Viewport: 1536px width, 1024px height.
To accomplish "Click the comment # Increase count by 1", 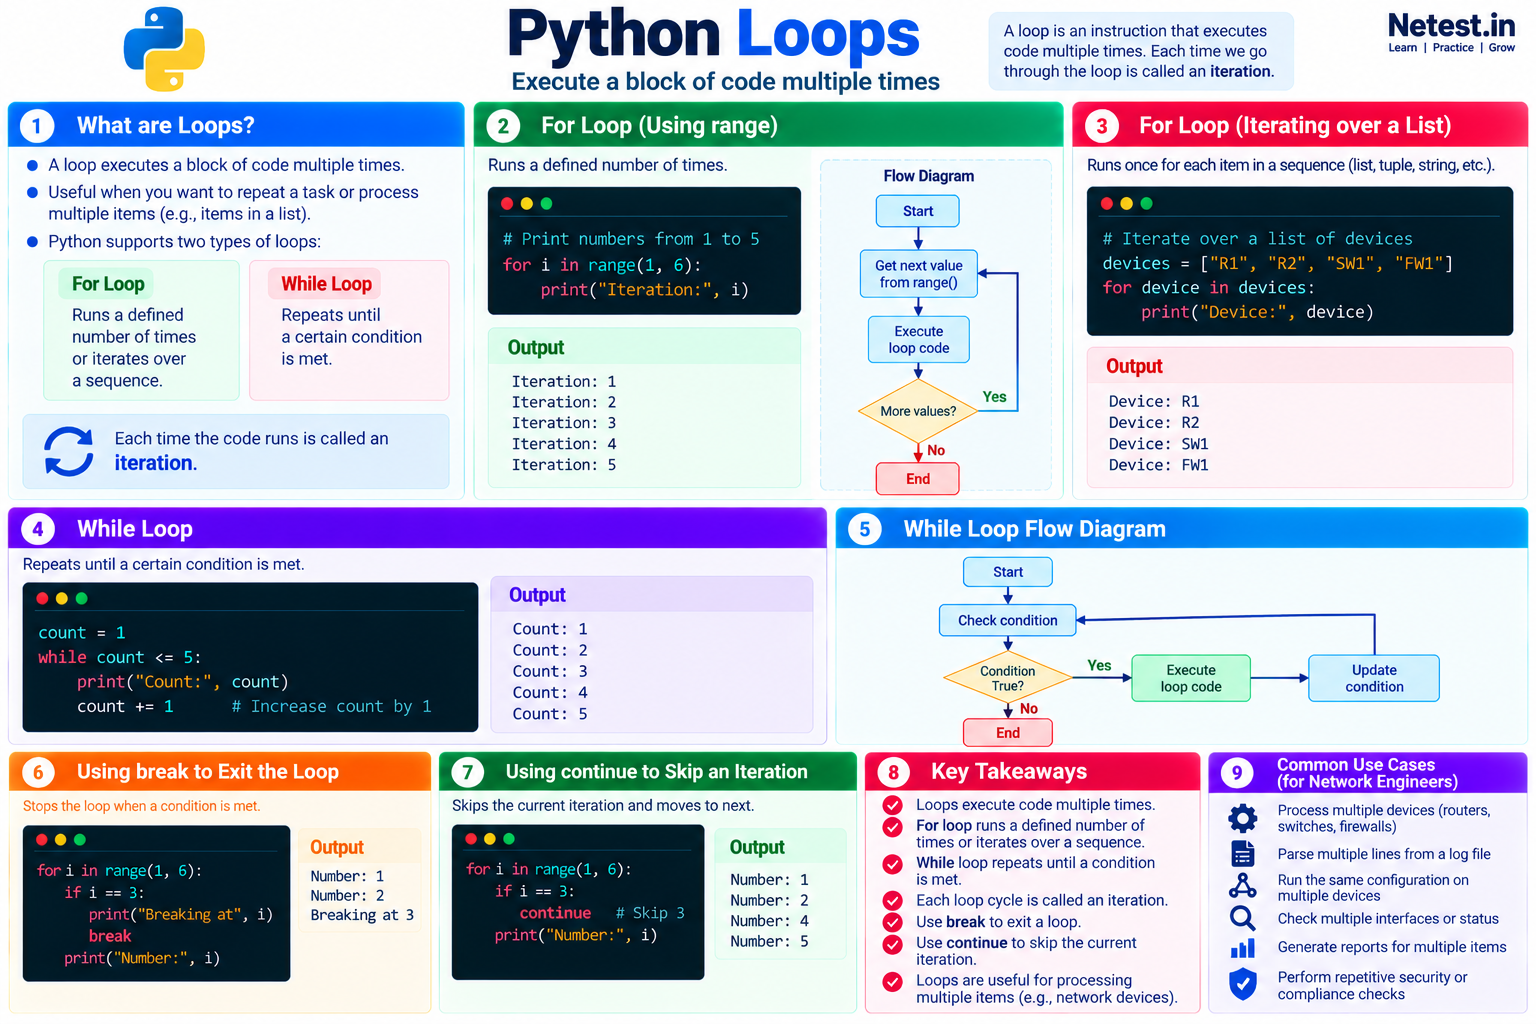I will tap(331, 706).
